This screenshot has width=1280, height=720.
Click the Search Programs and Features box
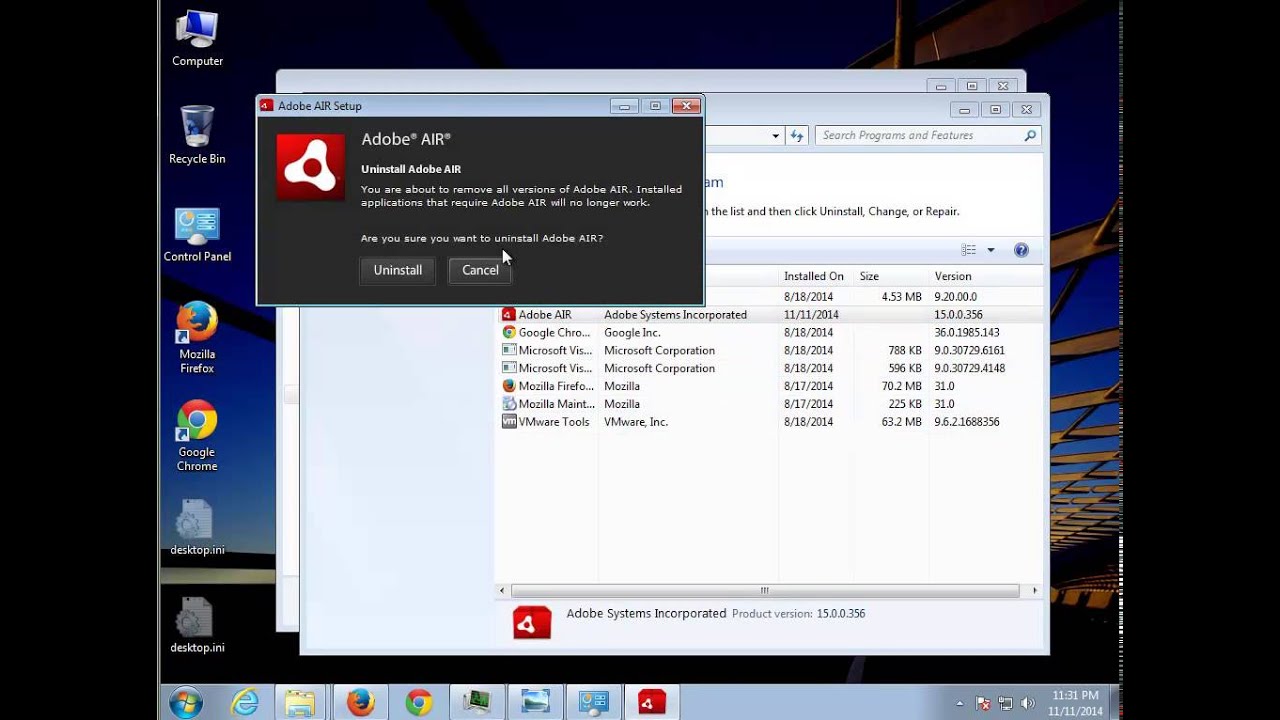928,136
